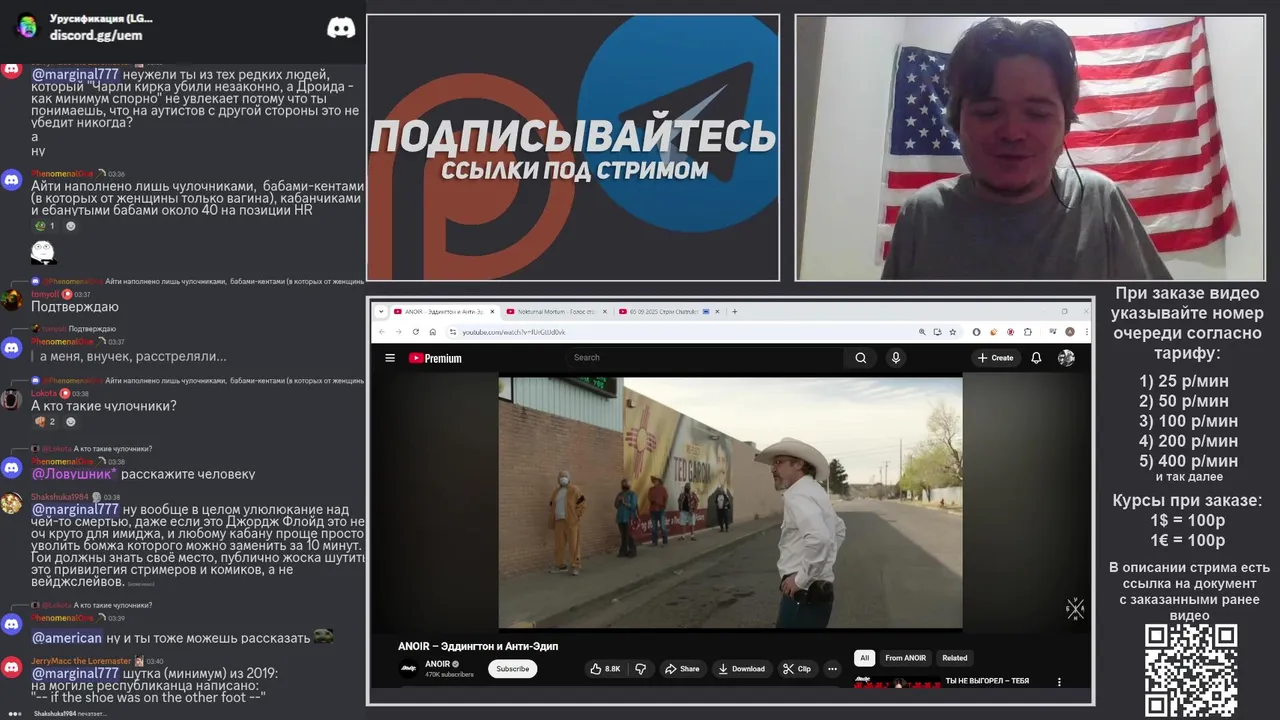This screenshot has width=1280, height=720.
Task: Open the YouTube hamburger guide menu
Action: click(390, 358)
